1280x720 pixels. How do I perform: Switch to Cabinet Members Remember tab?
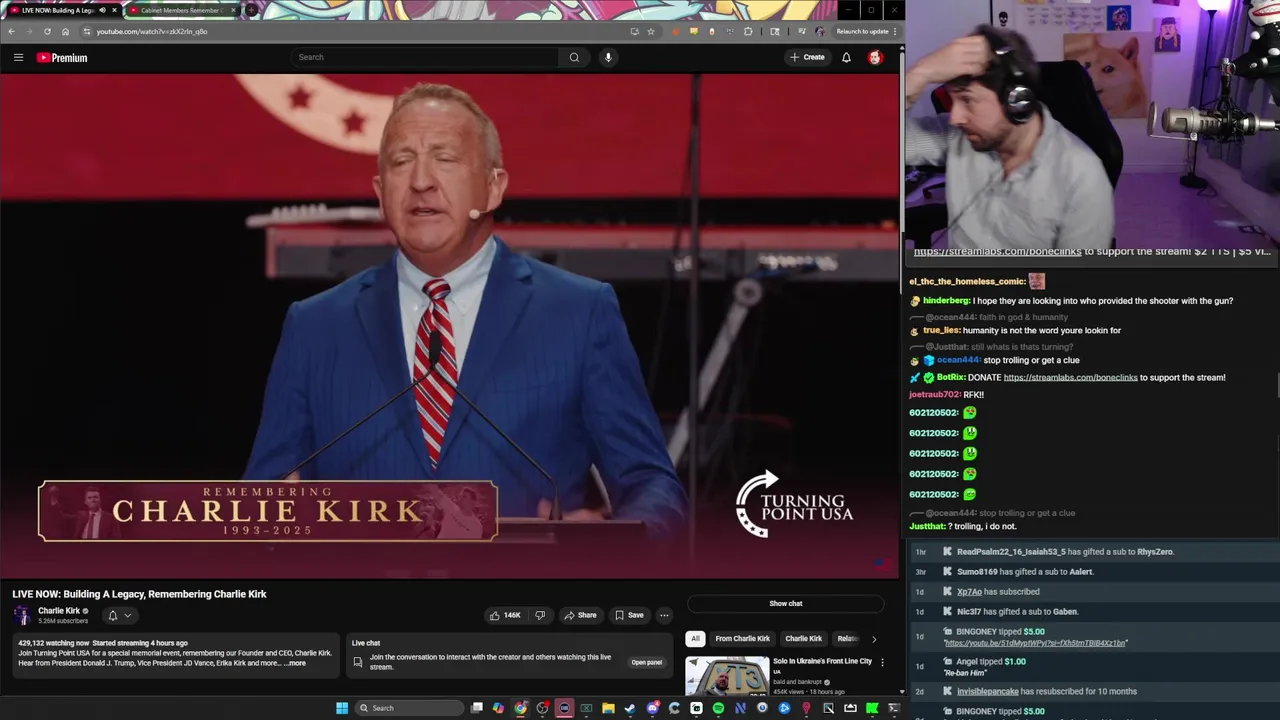pos(183,10)
